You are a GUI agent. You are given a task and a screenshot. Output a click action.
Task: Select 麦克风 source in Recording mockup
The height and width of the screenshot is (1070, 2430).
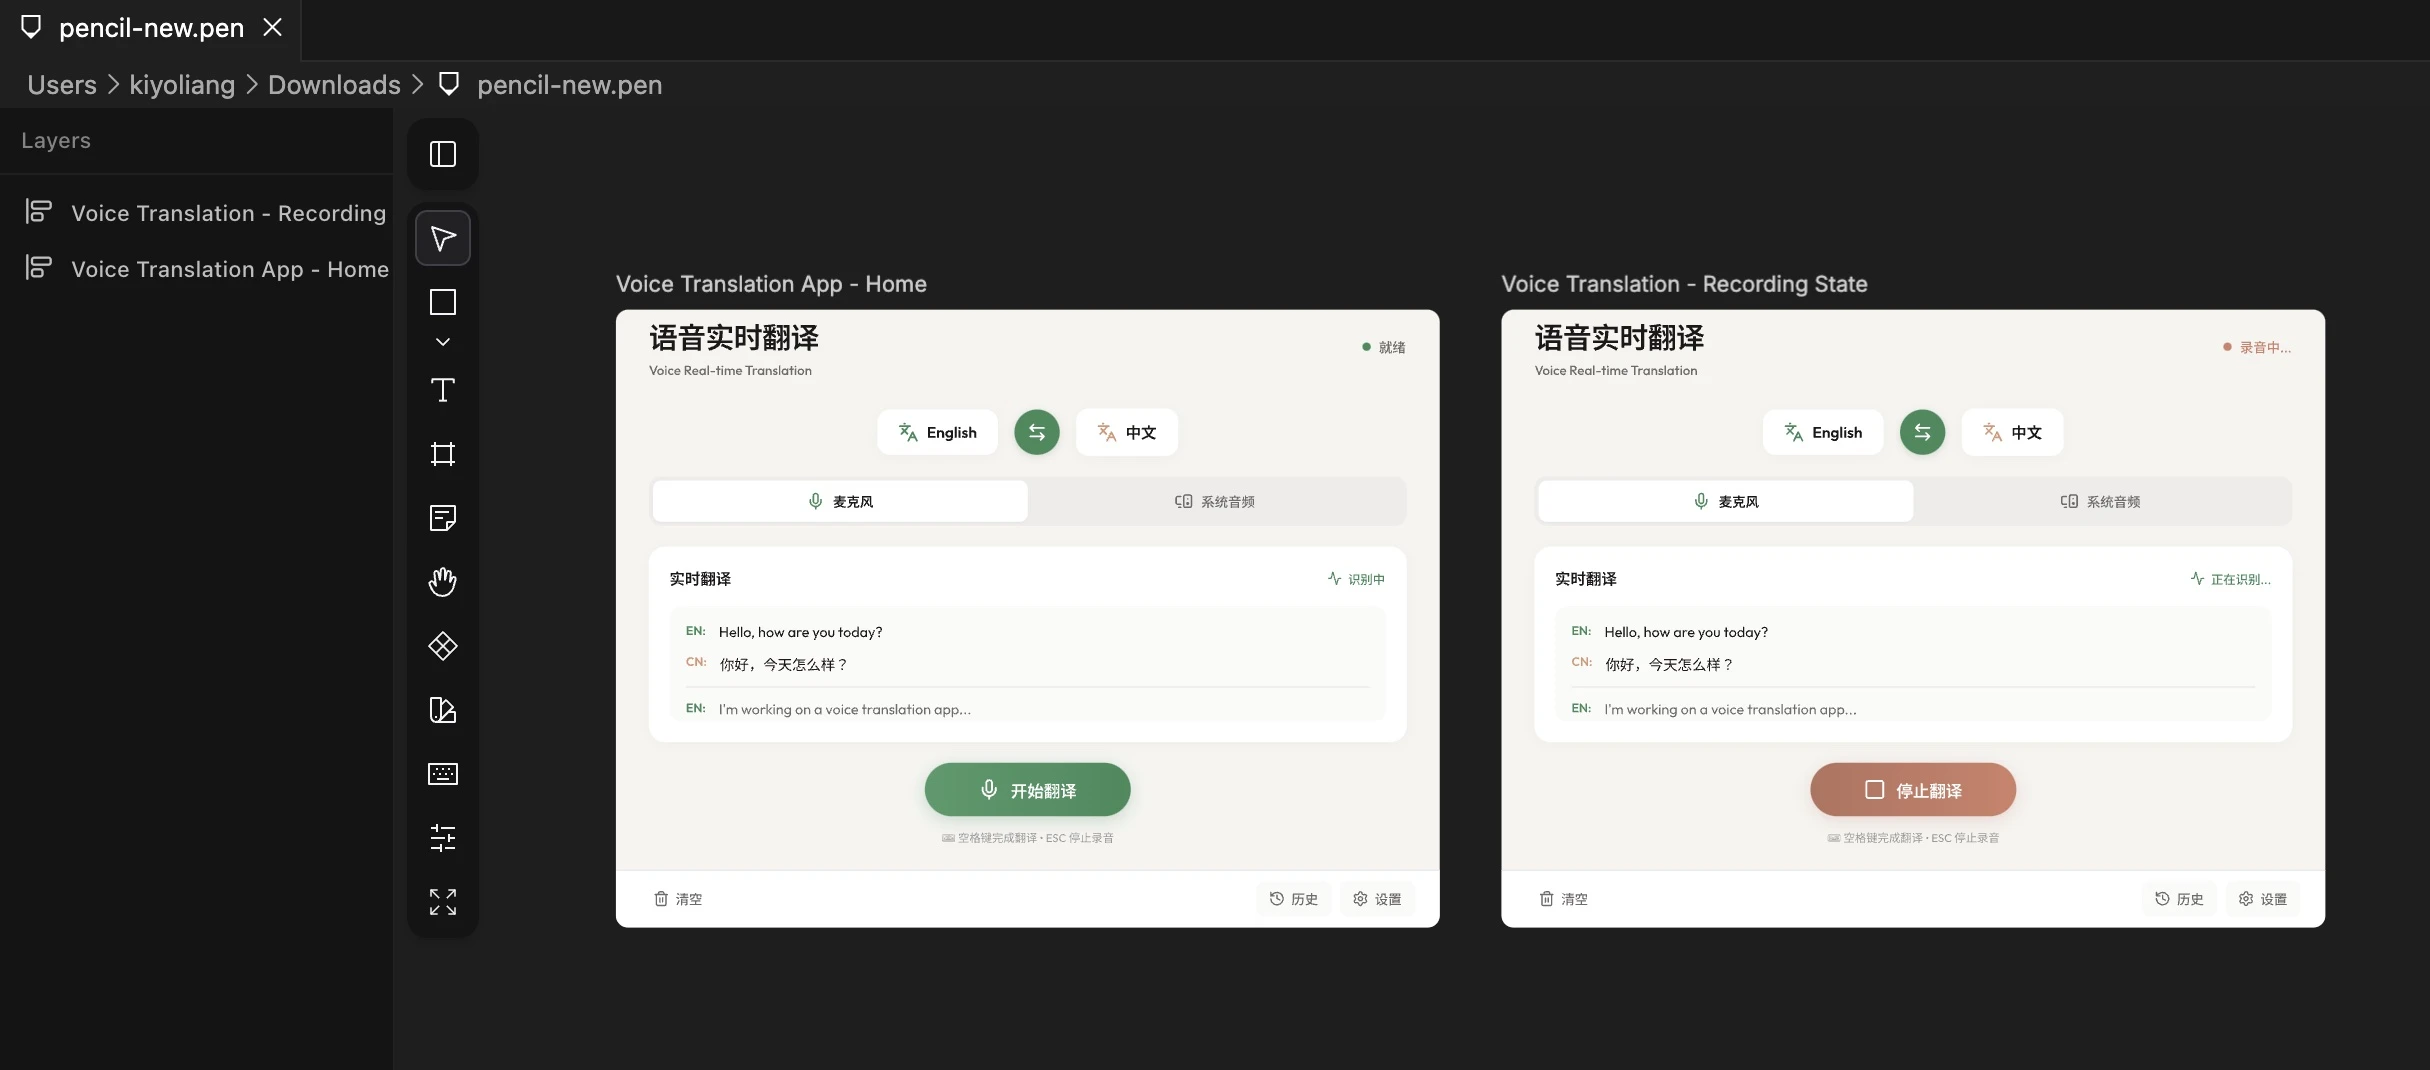[x=1723, y=500]
